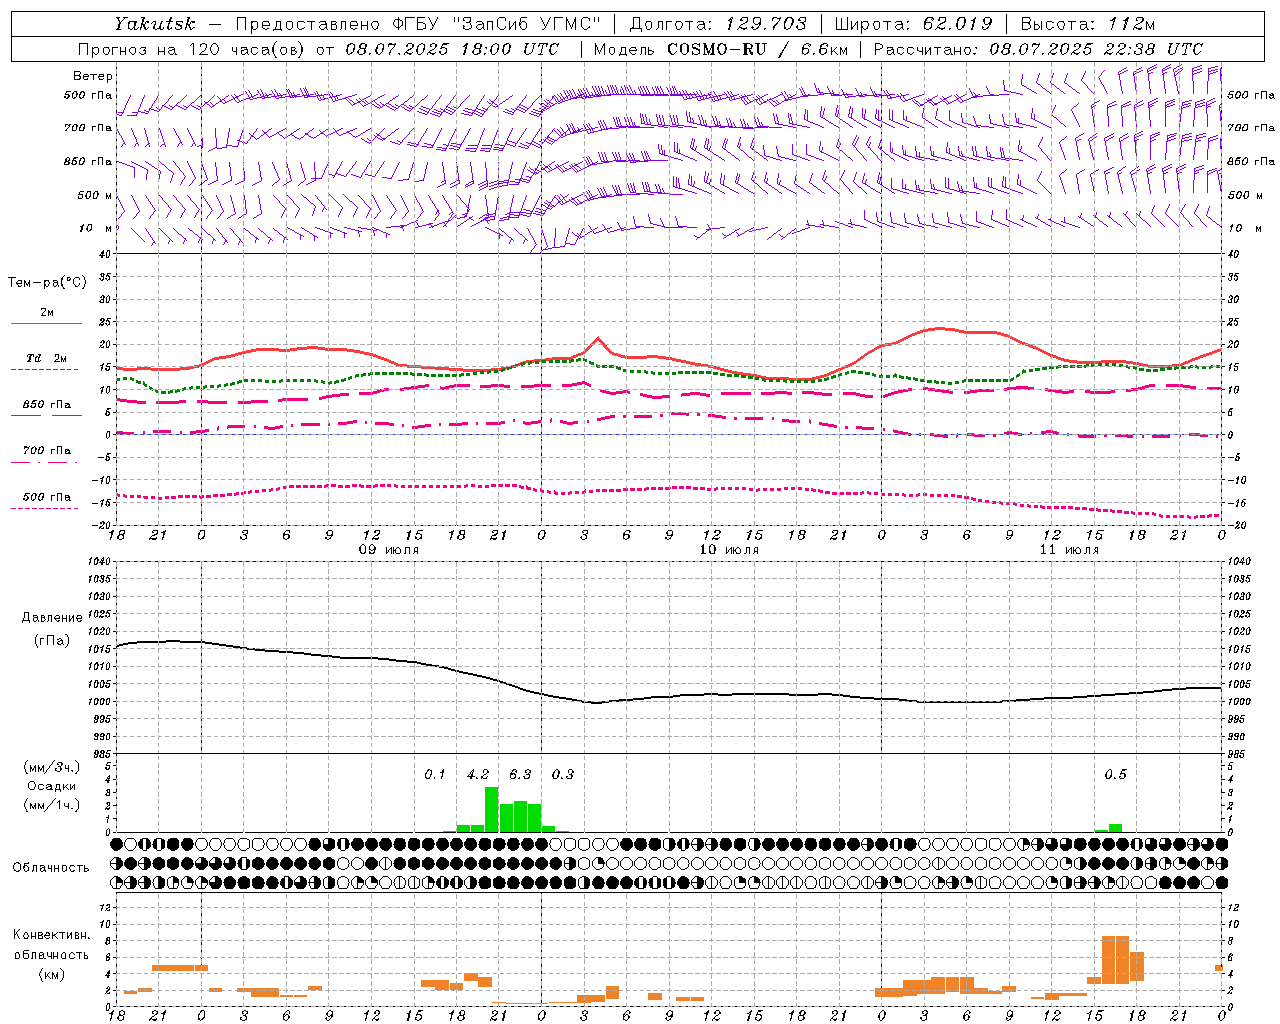The width and height of the screenshot is (1280, 1024).
Task: Click the '0.3' precipitation amount value
Action: pos(563,775)
